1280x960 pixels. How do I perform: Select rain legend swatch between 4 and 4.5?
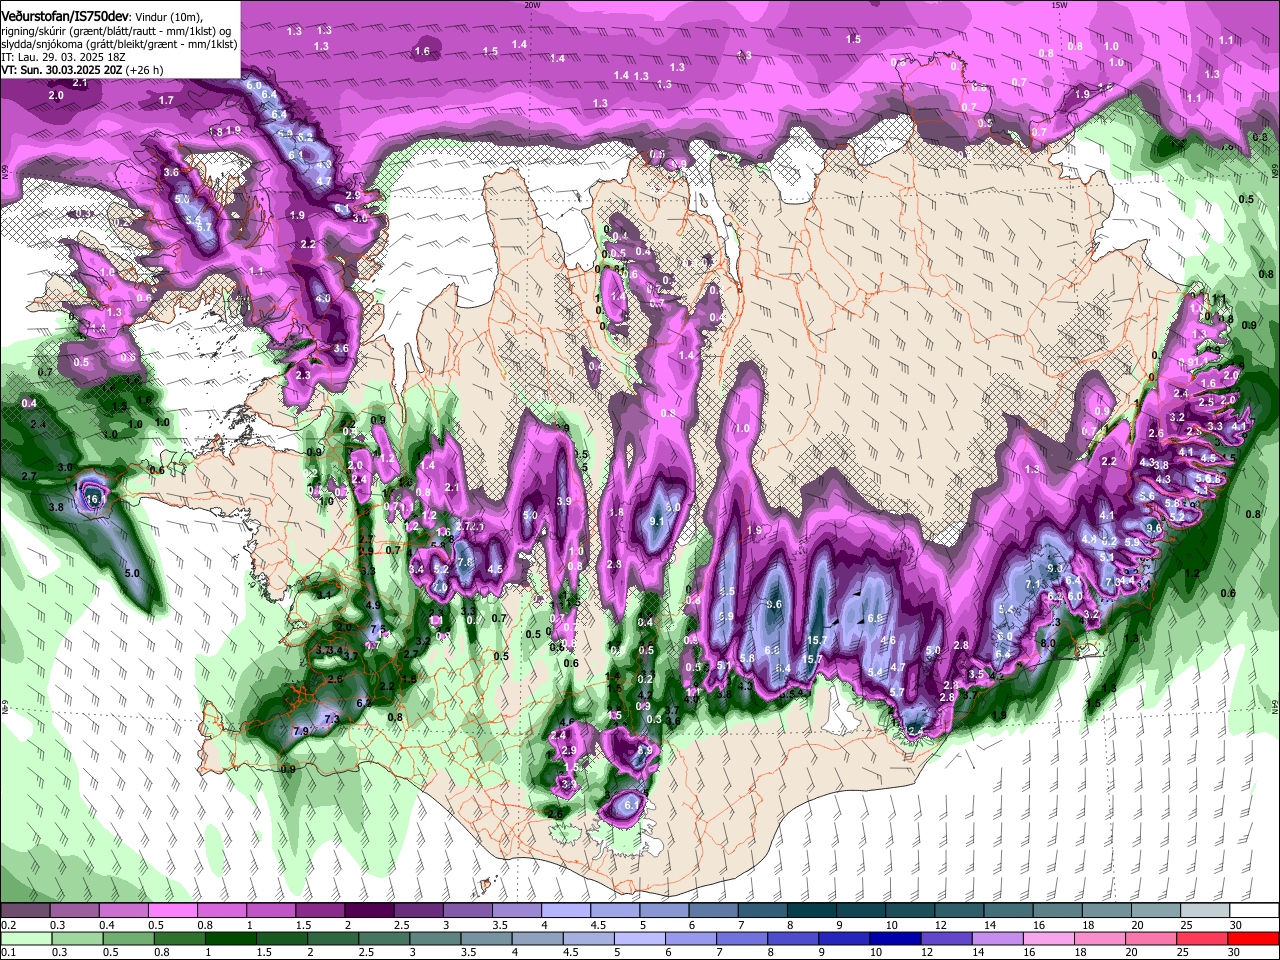(x=538, y=939)
